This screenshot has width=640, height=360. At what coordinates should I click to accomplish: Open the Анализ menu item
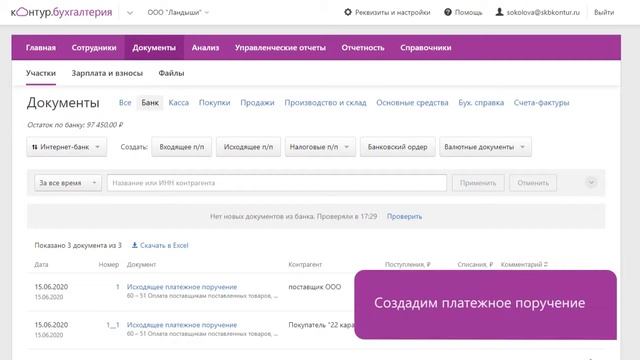point(205,48)
